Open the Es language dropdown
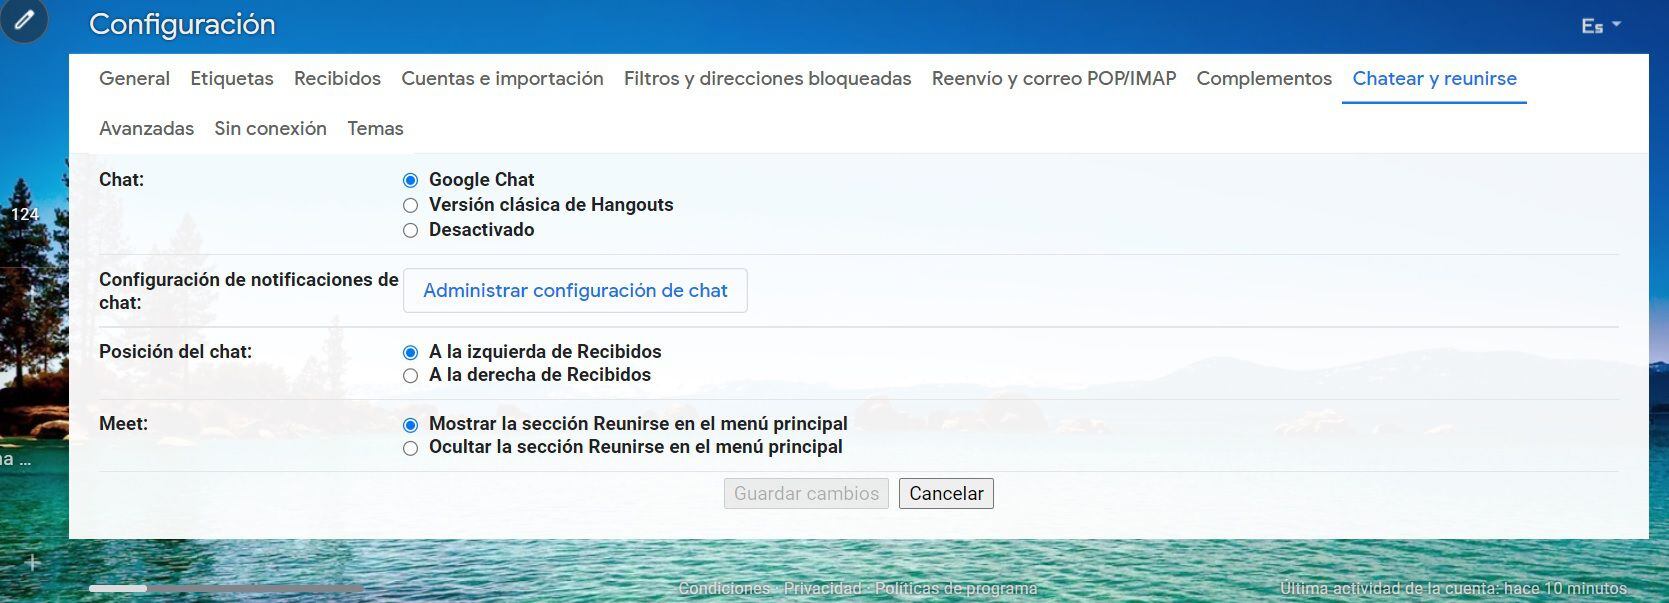1669x603 pixels. (1600, 26)
